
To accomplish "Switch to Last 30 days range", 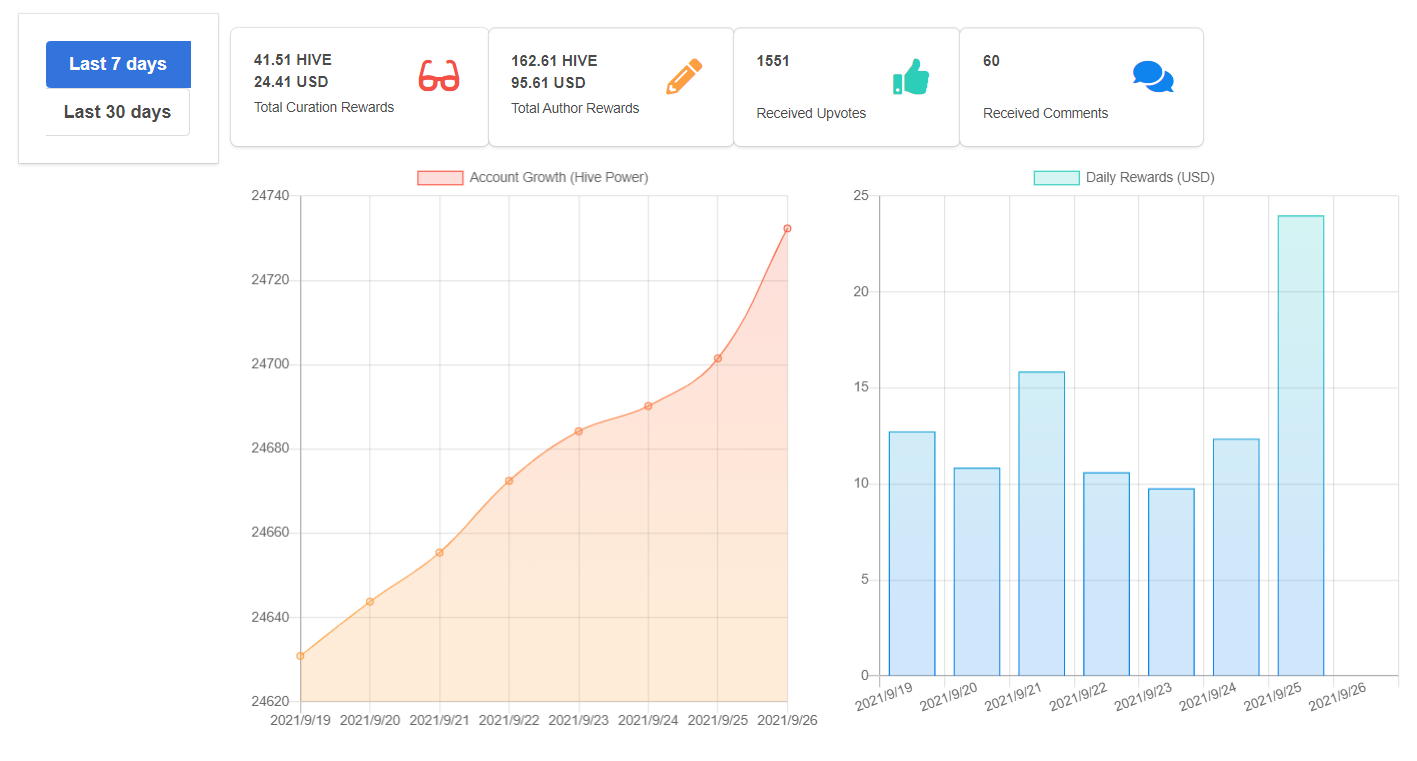I will pyautogui.click(x=118, y=112).
